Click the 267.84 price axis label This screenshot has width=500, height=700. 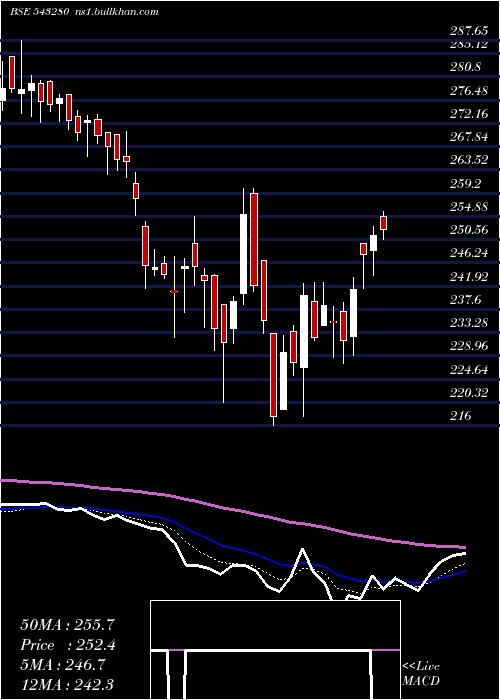tap(469, 137)
